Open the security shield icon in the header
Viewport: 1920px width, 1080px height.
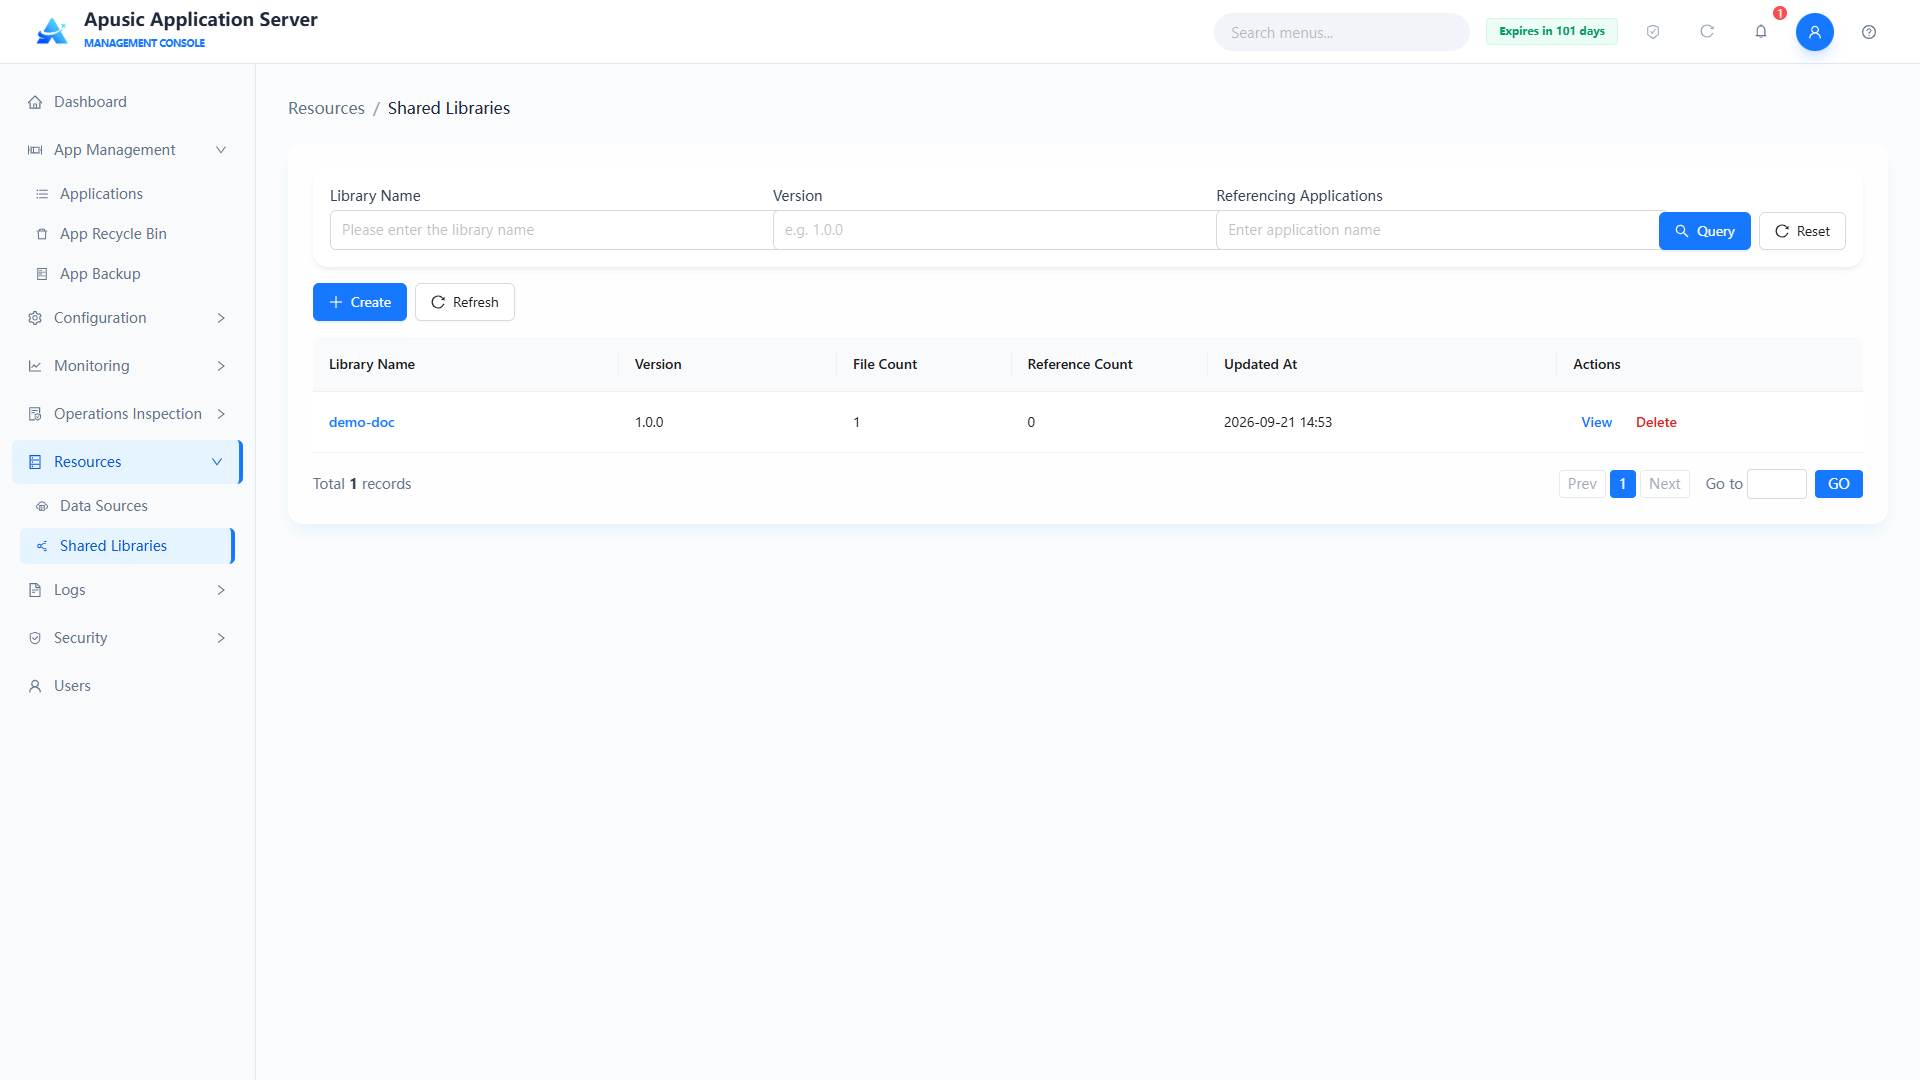coord(1653,32)
